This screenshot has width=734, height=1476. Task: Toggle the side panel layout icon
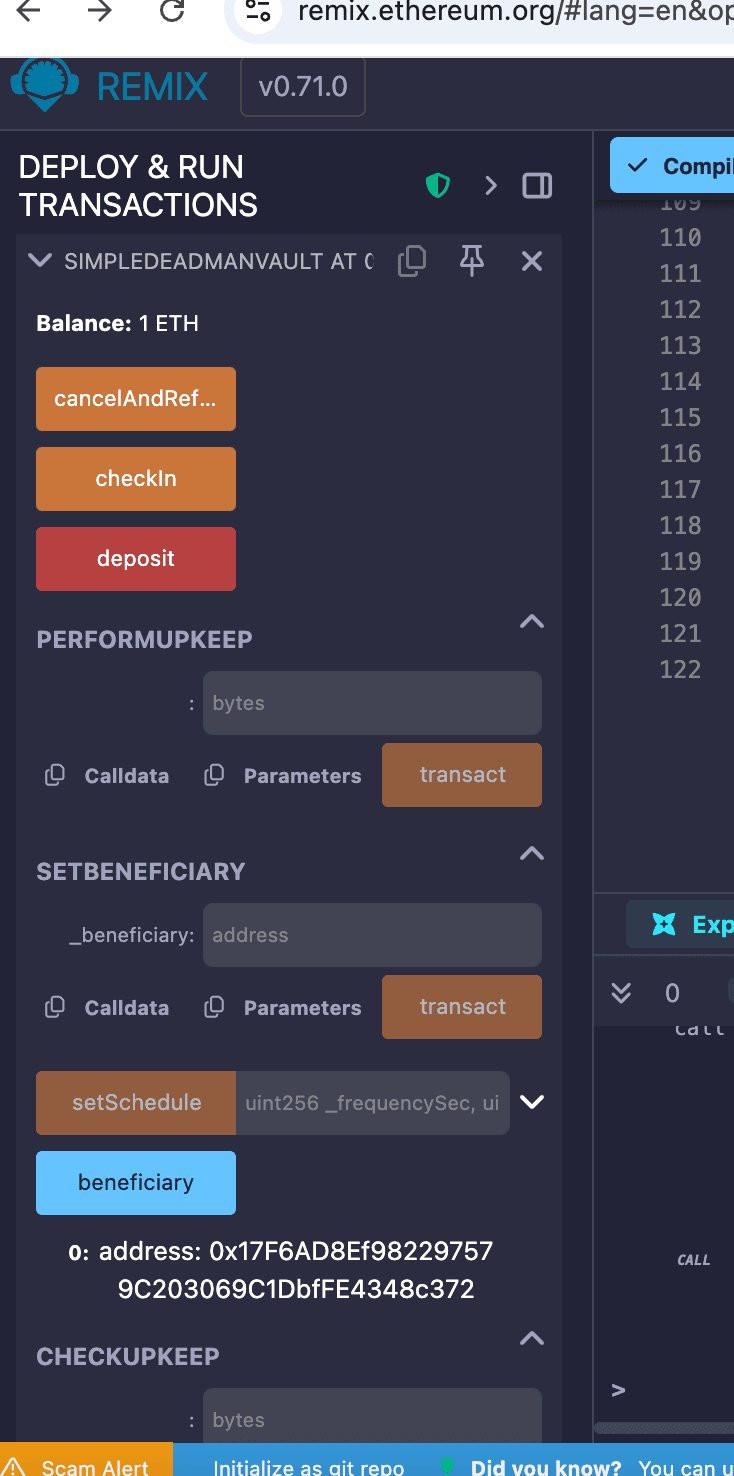click(537, 186)
